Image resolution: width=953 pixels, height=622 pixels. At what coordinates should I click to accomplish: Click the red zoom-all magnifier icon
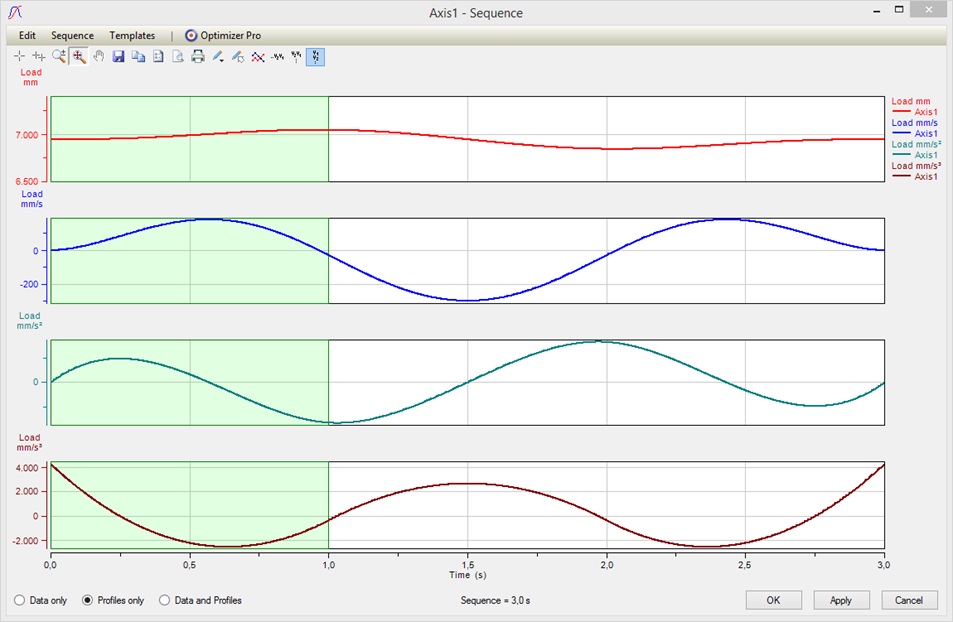point(78,57)
